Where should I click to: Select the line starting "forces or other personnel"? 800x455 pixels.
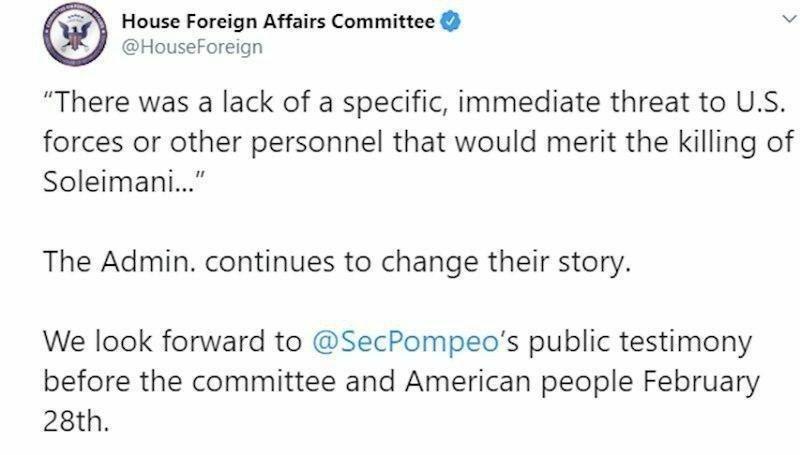(x=418, y=142)
